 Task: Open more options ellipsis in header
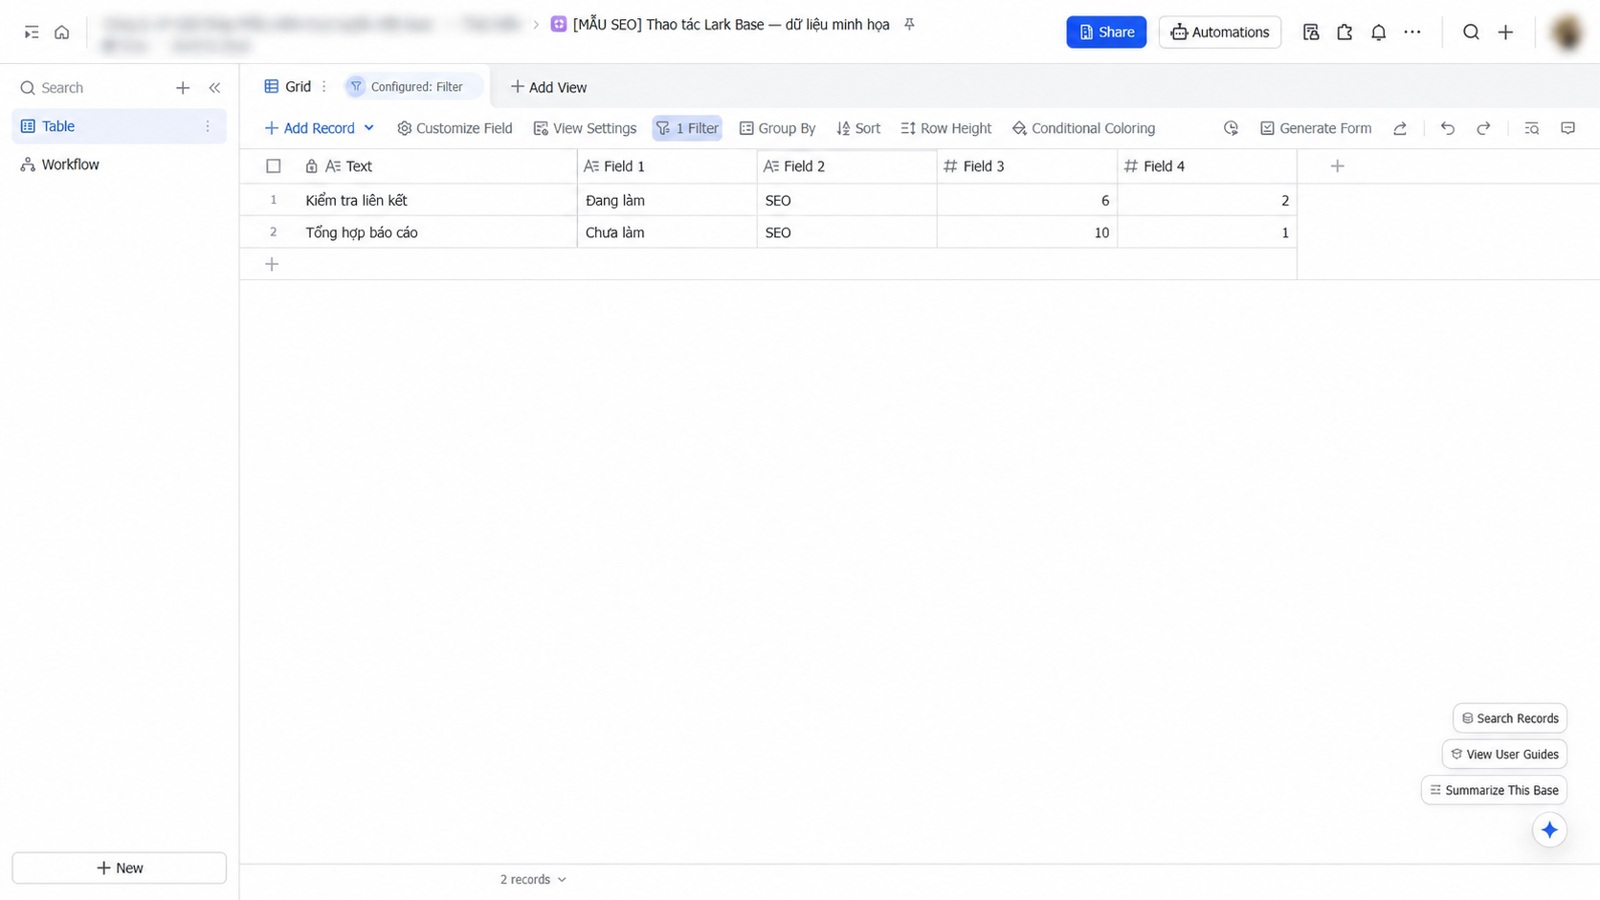coord(1412,32)
